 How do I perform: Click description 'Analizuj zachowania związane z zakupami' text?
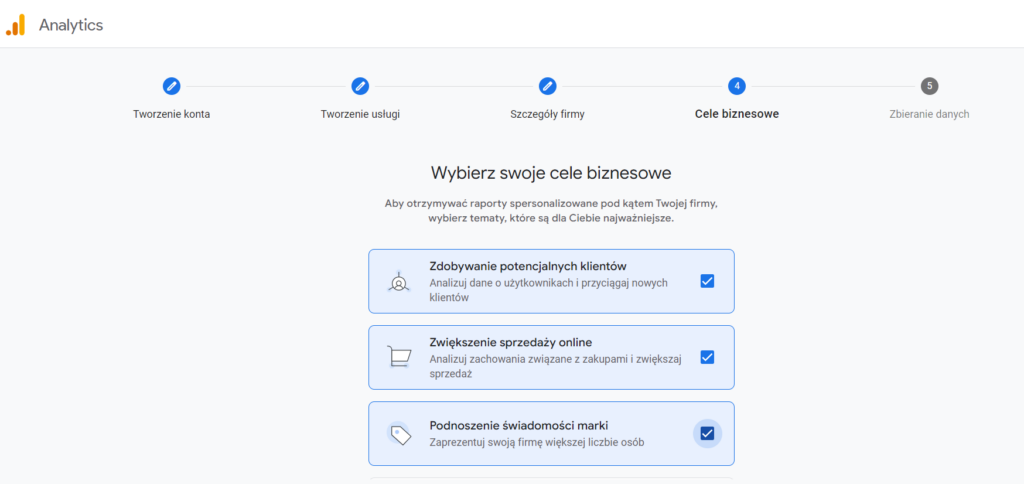[555, 366]
